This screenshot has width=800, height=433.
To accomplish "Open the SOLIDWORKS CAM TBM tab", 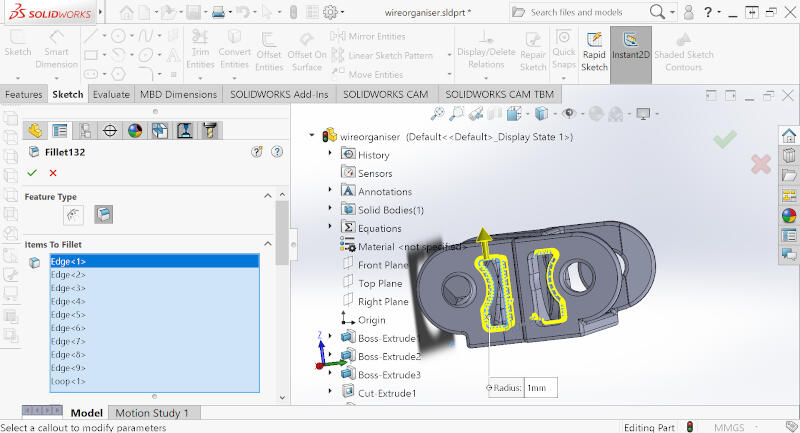I will [x=499, y=94].
